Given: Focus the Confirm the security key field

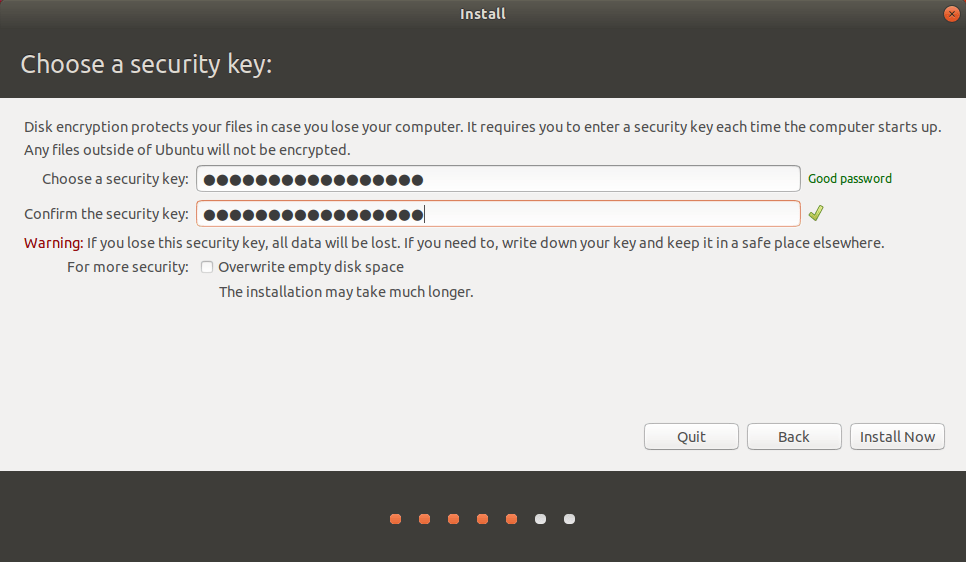Looking at the screenshot, I should [498, 214].
